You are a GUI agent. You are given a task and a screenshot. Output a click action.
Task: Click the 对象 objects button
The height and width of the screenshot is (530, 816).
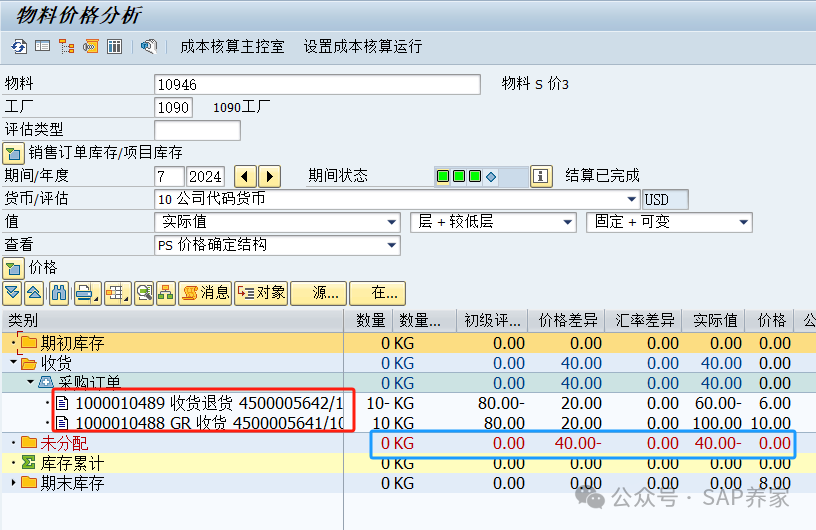261,293
